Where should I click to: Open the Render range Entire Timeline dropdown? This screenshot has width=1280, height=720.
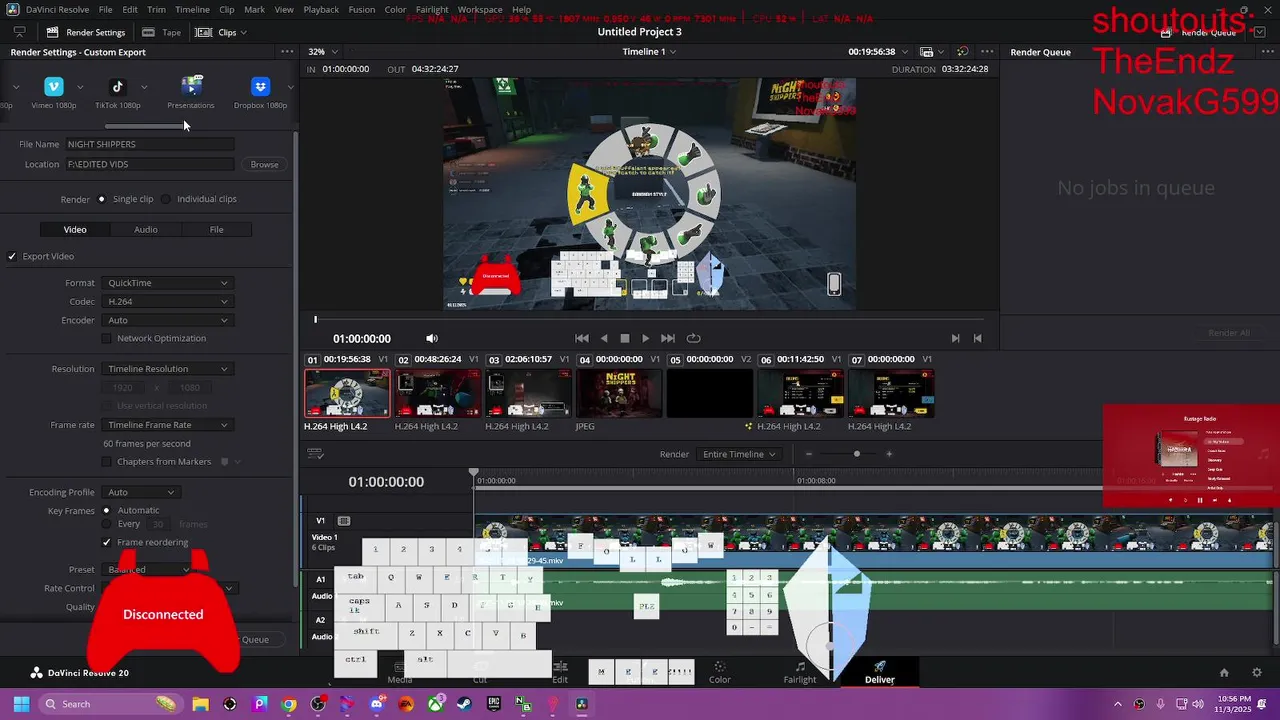click(739, 454)
